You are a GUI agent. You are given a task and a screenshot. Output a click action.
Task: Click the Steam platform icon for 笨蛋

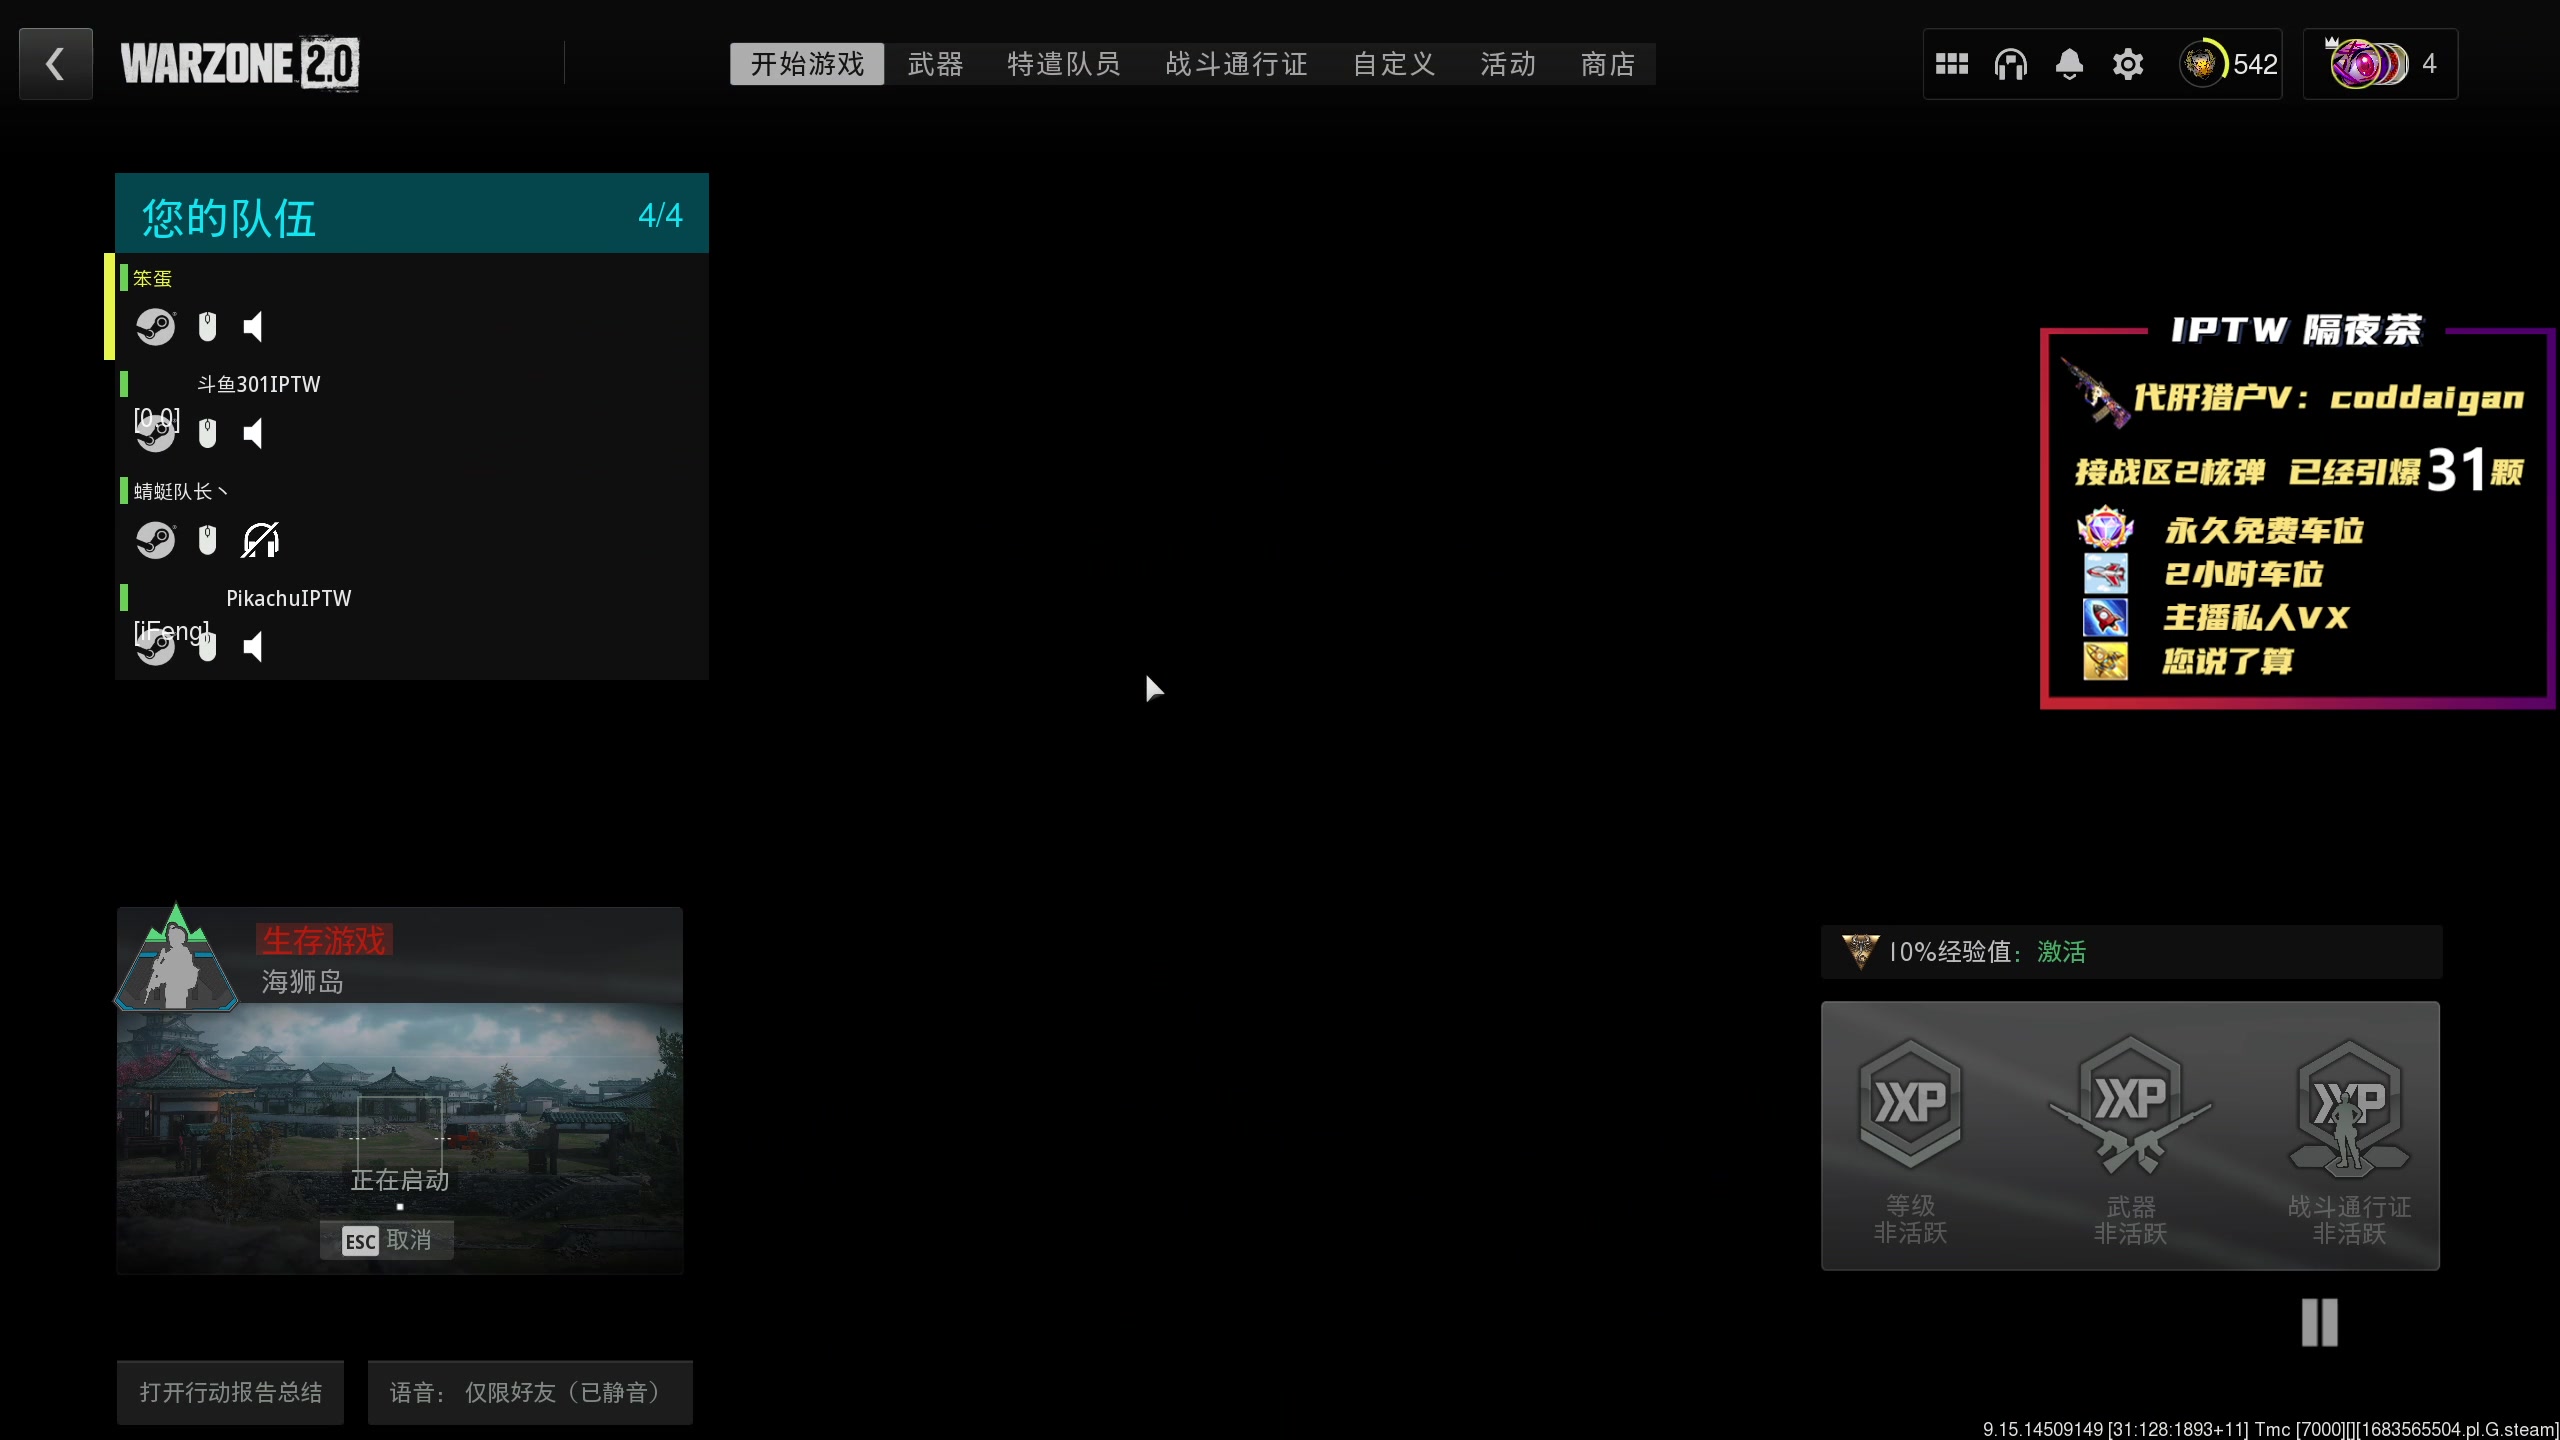(155, 327)
